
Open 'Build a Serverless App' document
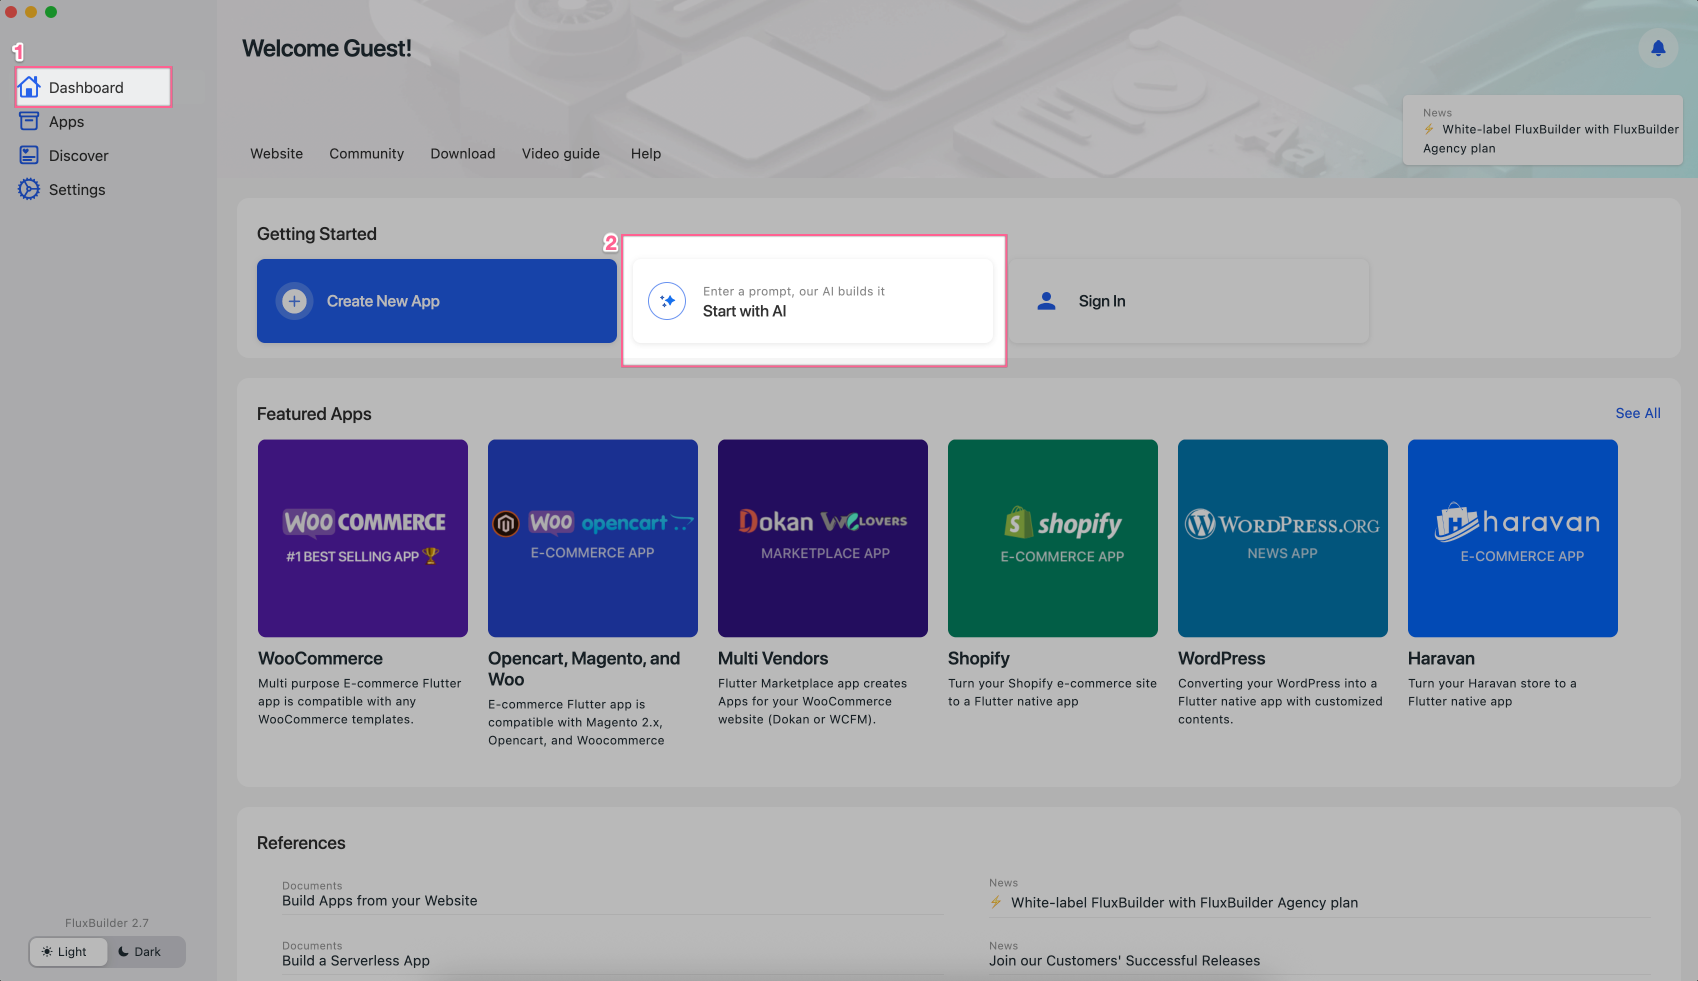(x=356, y=961)
